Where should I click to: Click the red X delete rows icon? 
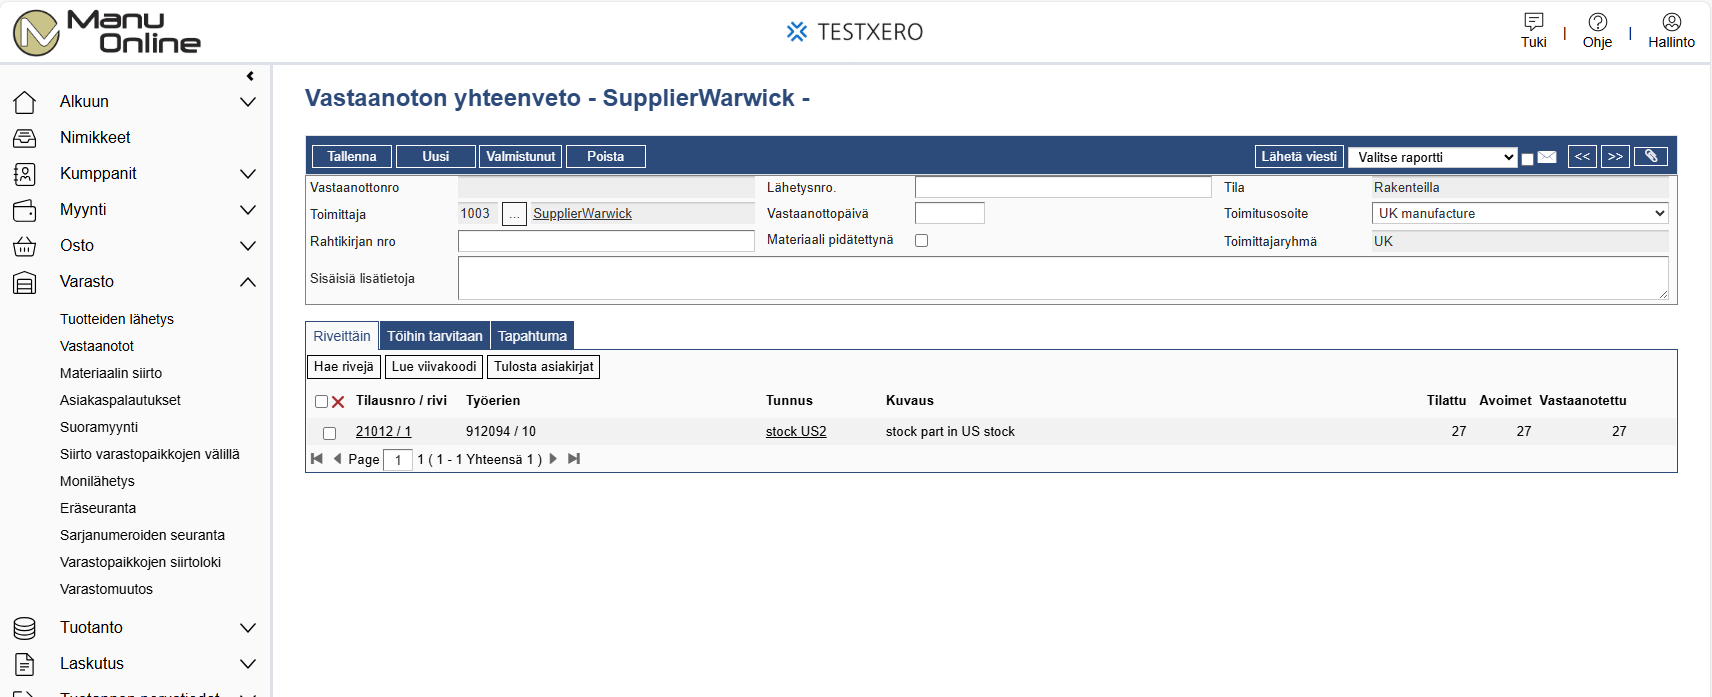coord(338,402)
